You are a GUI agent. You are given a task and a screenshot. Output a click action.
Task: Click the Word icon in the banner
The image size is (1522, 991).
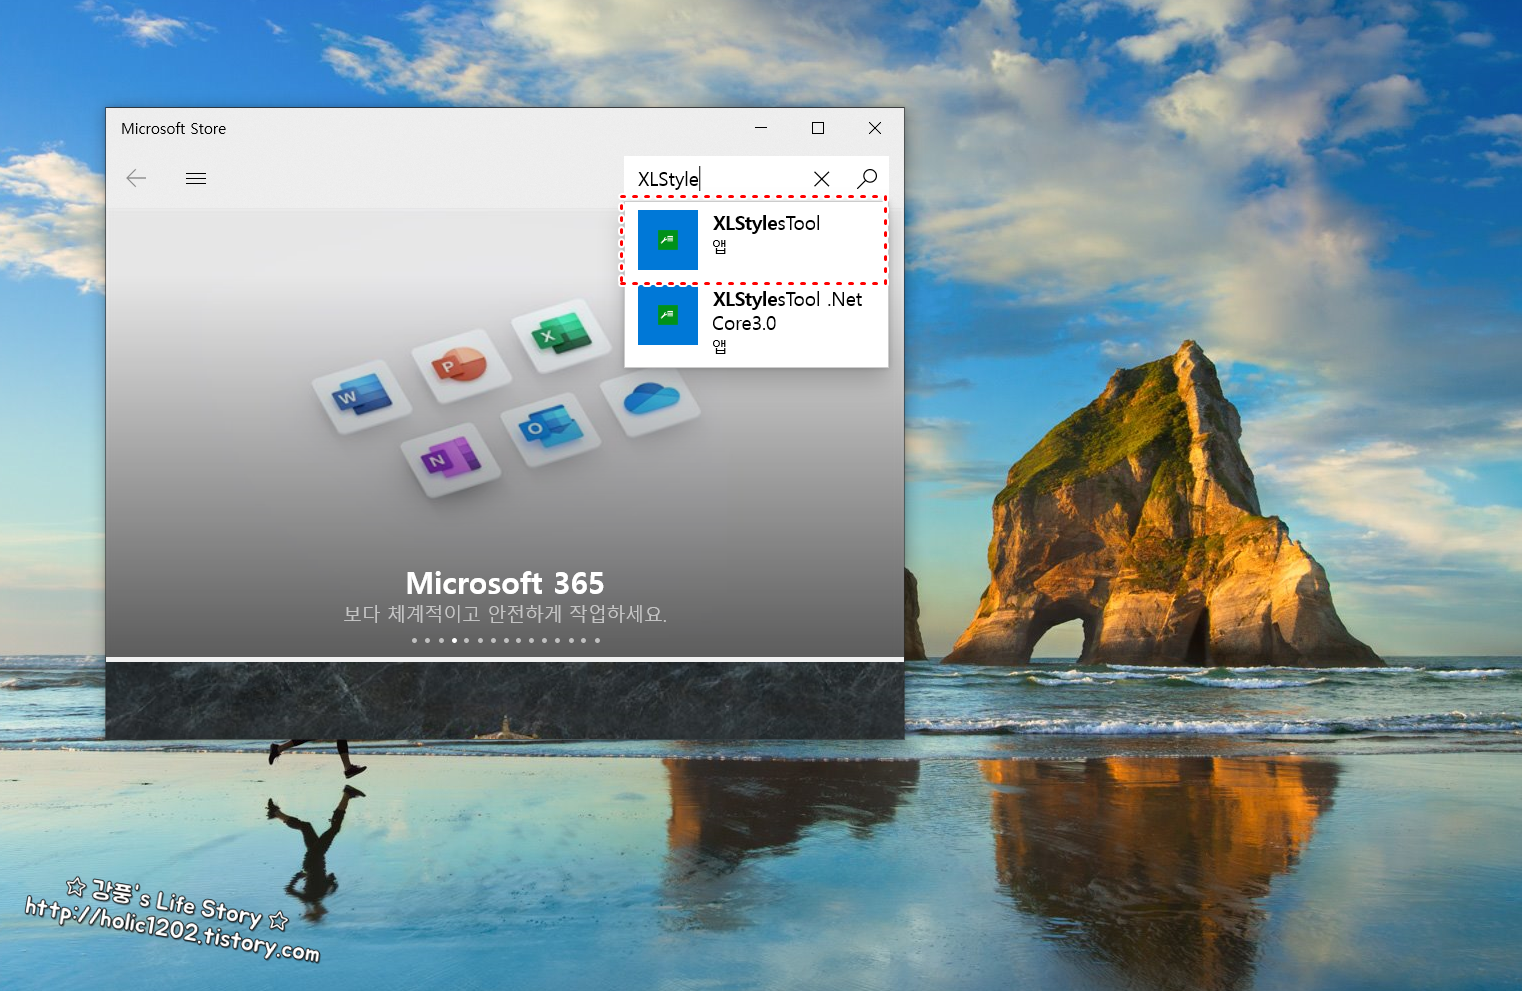pos(362,397)
